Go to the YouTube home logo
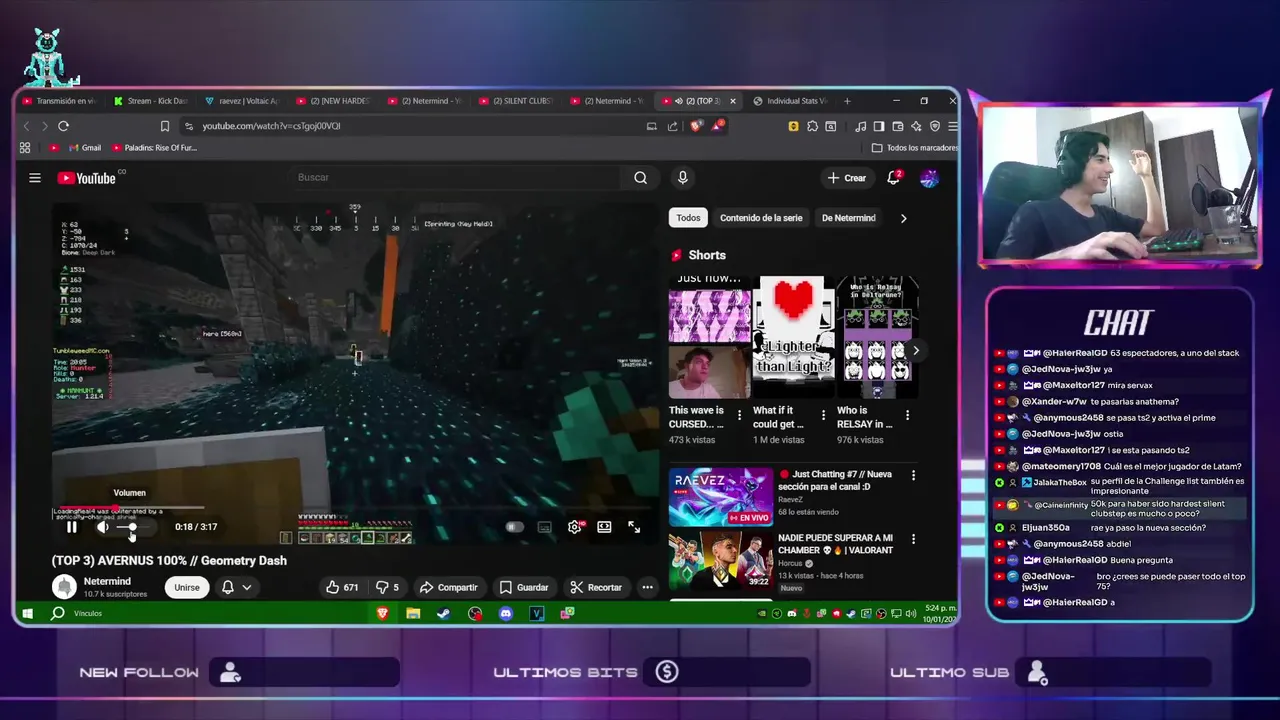The image size is (1280, 720). click(87, 178)
